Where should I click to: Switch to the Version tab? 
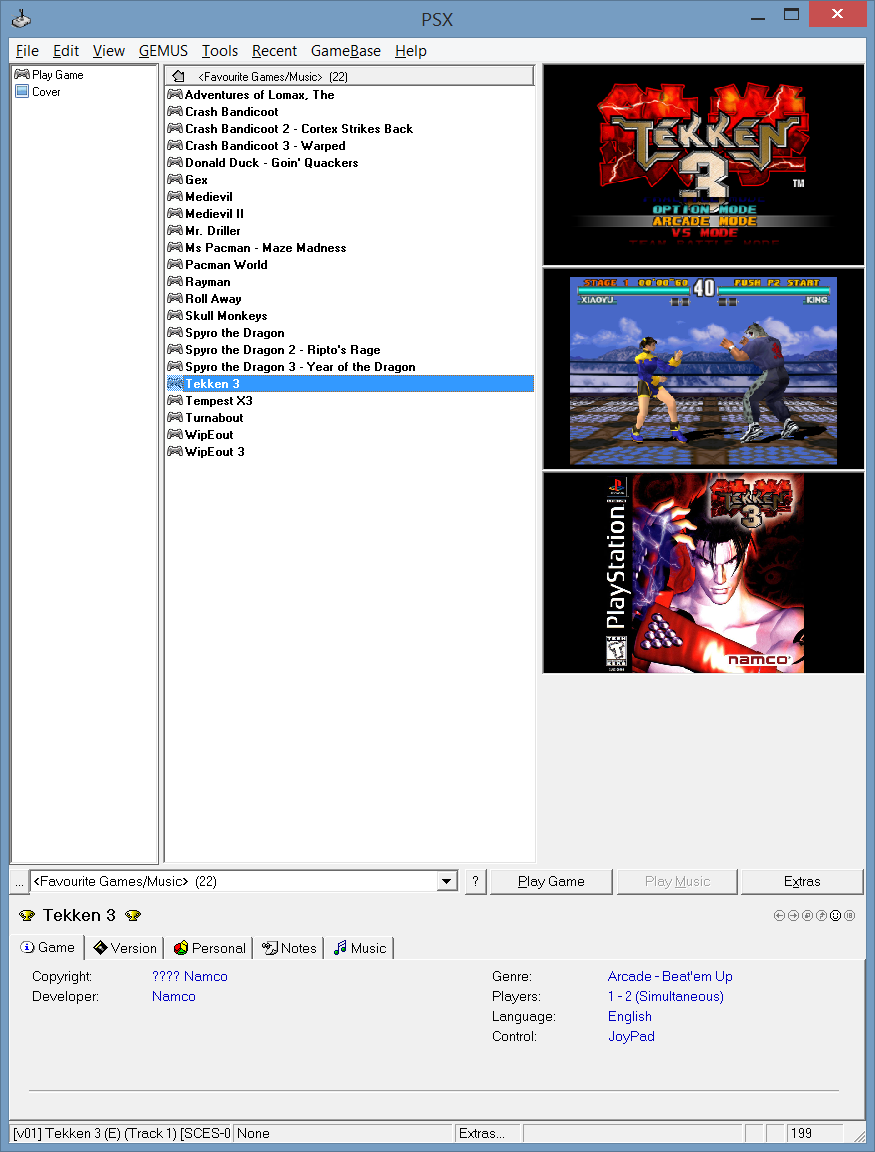125,948
